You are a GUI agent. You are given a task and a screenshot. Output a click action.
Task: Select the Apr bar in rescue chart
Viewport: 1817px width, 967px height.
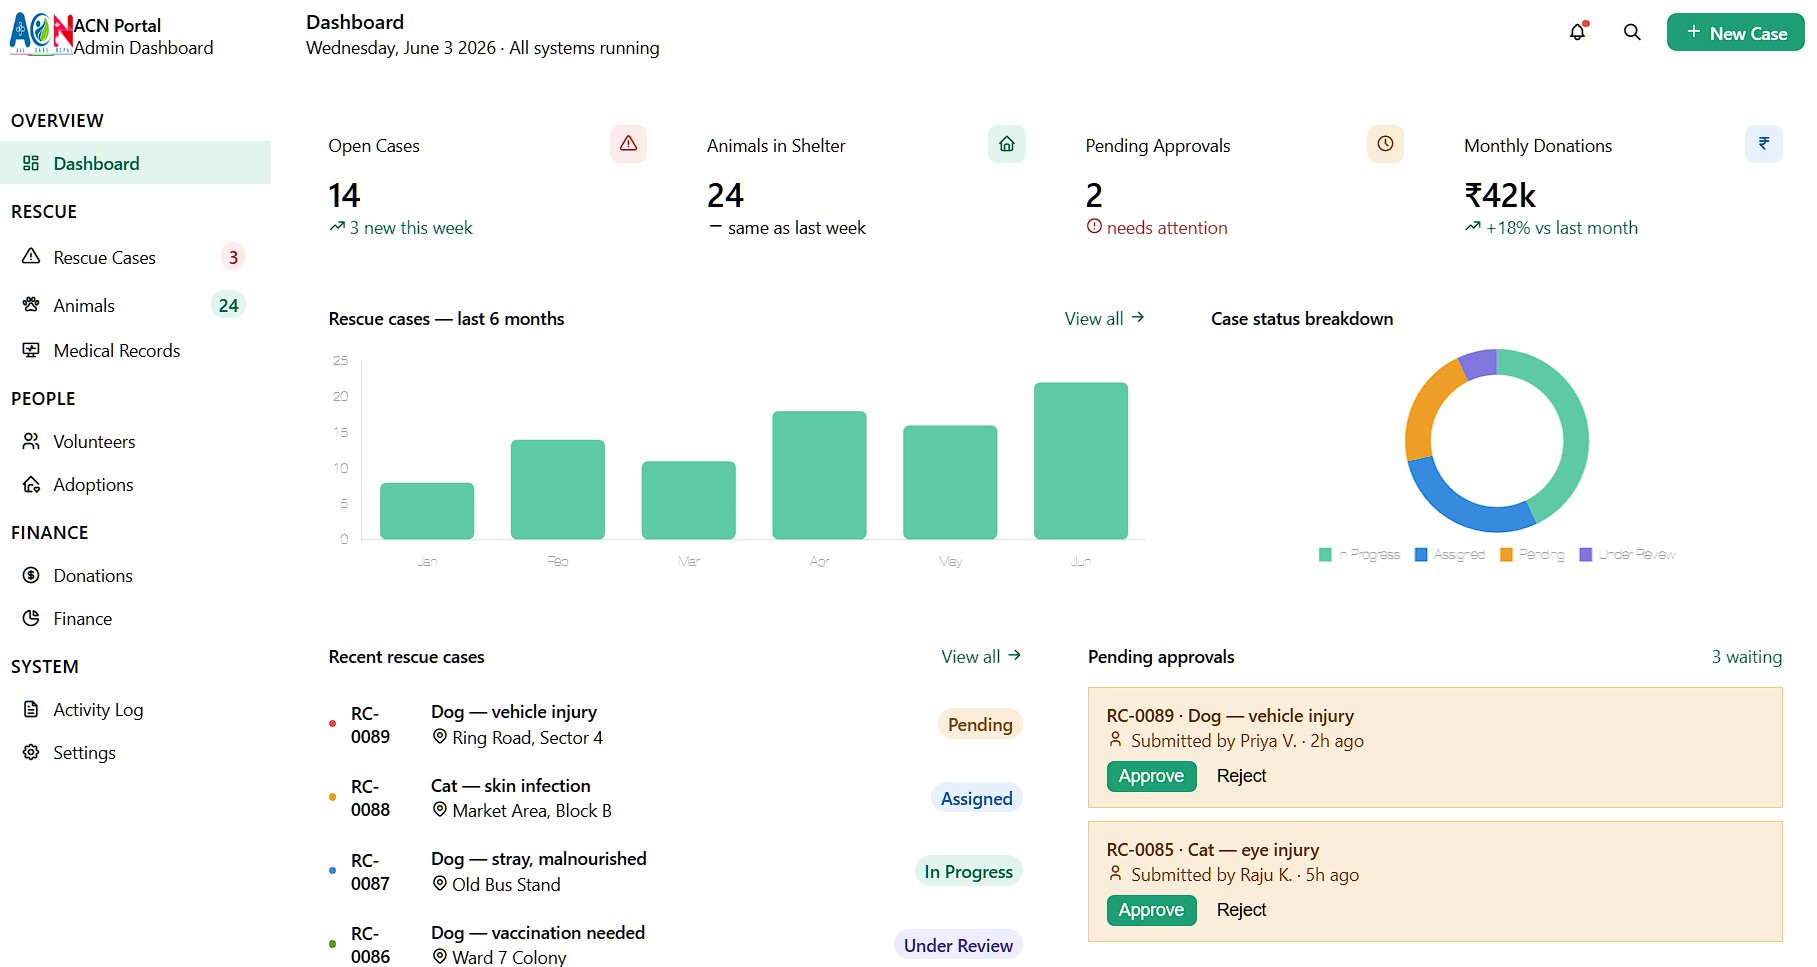pos(819,475)
